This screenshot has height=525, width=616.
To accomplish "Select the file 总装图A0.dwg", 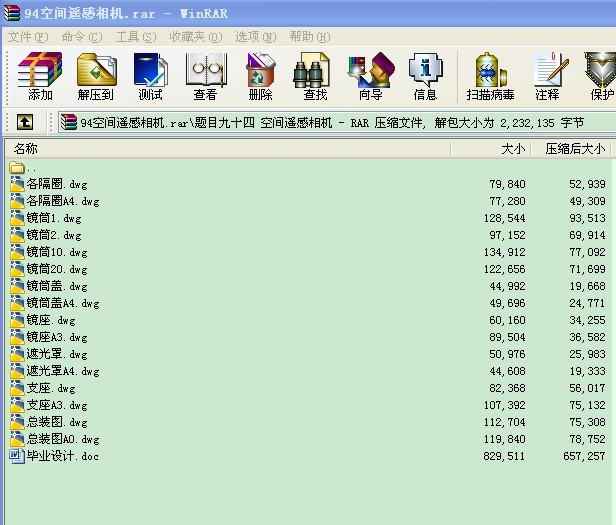I will 62,439.
